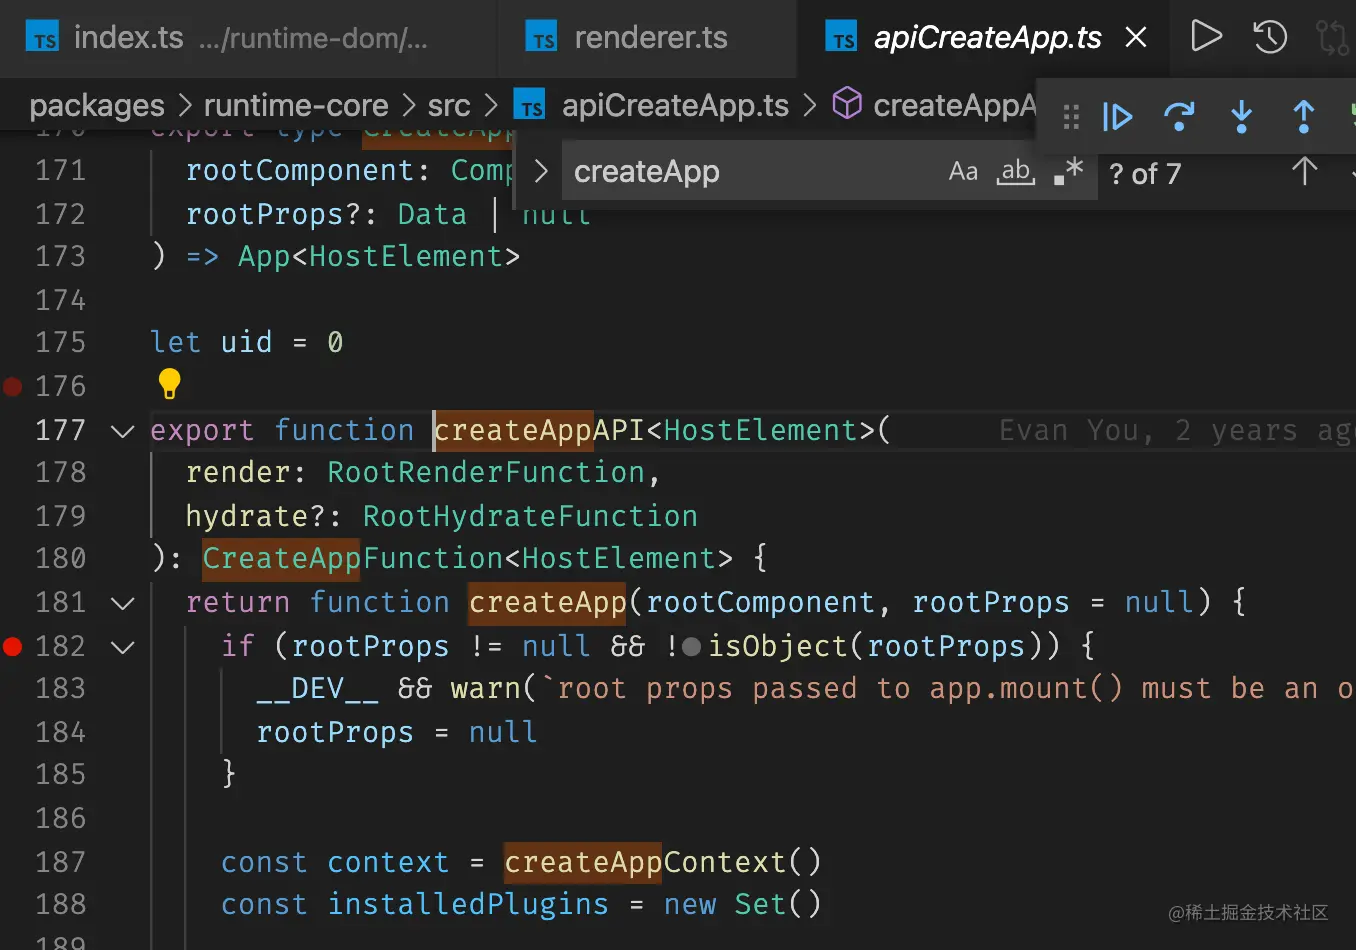Click the uid variable on line 175
1356x950 pixels.
(246, 342)
